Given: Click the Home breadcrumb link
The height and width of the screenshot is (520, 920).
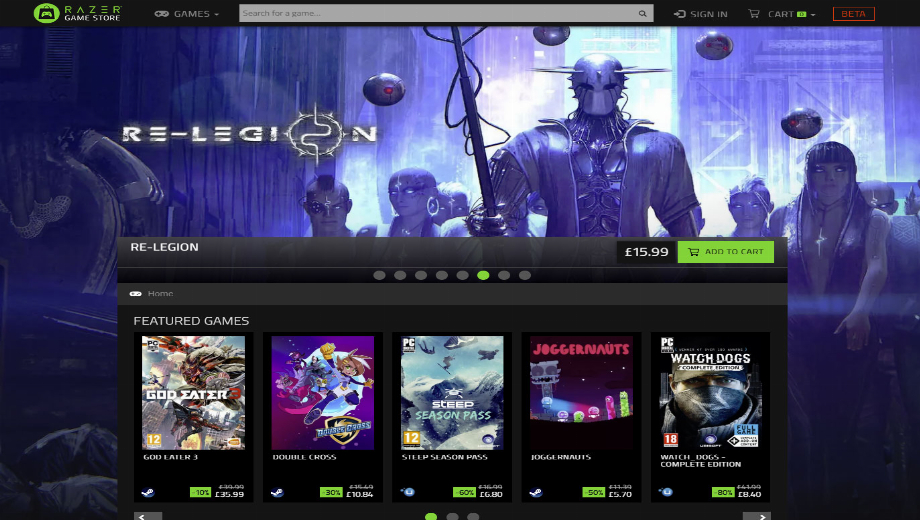Looking at the screenshot, I should [x=160, y=293].
